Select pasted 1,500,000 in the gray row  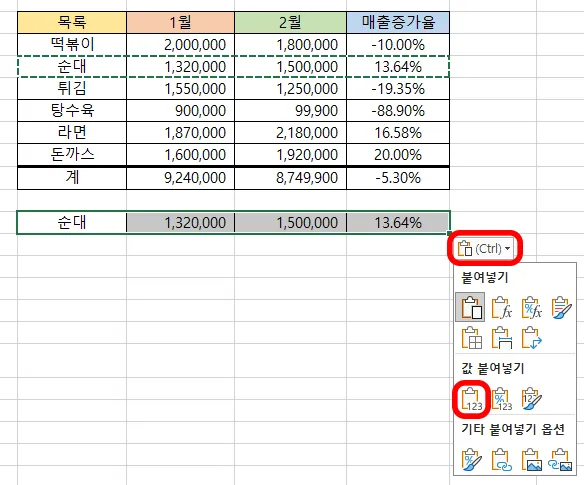click(290, 222)
